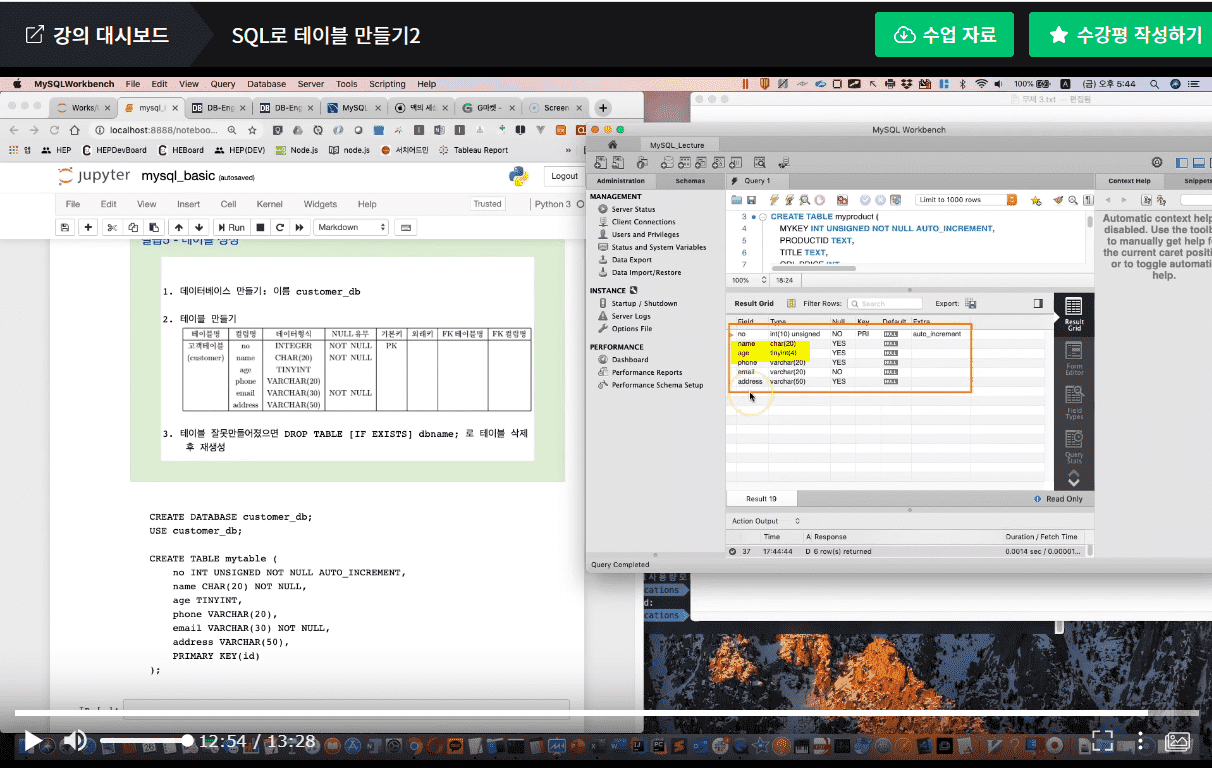Move Jupyter cell up with arrow
Viewport: 1212px width, 768px height.
178,227
